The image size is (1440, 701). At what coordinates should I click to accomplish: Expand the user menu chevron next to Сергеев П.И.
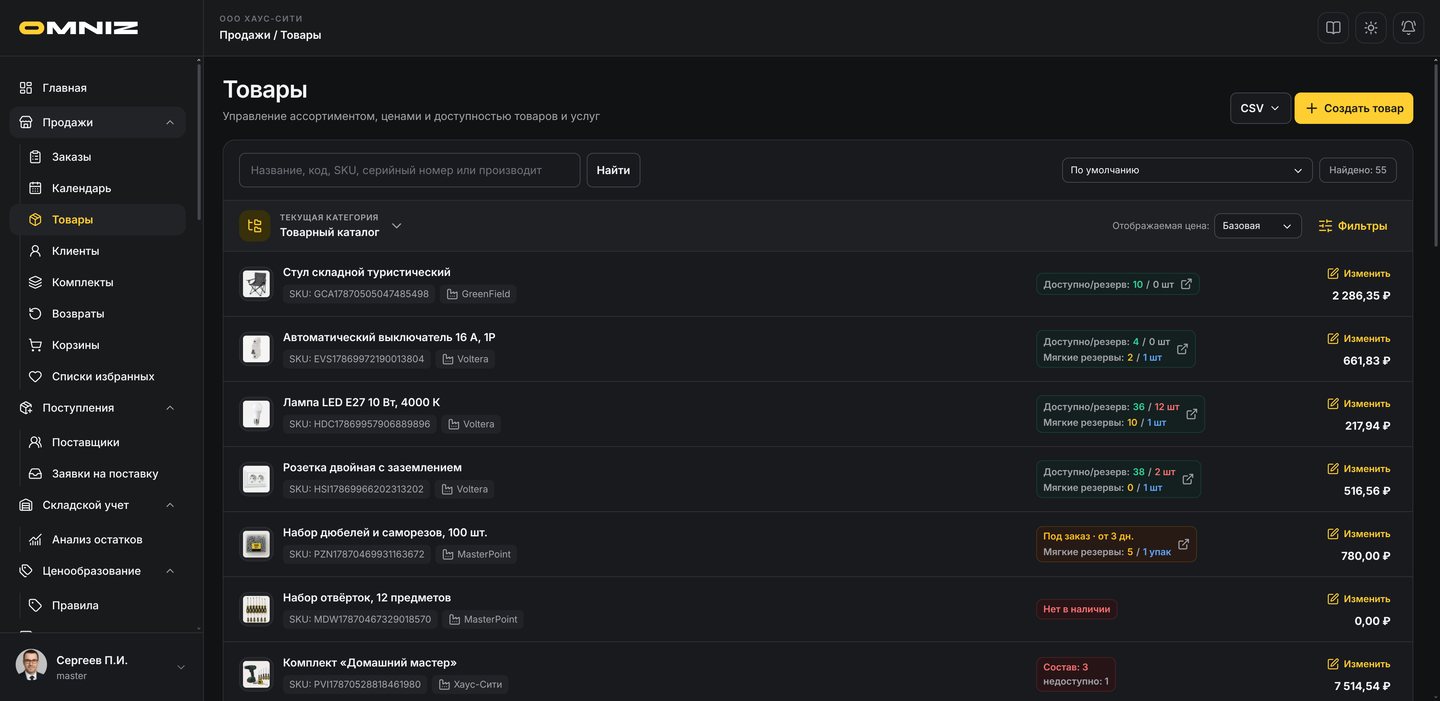181,667
